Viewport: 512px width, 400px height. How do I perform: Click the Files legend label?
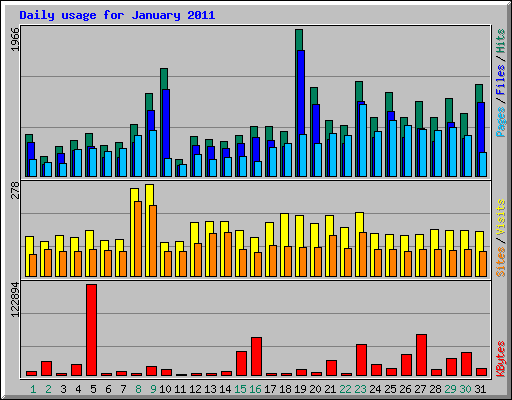[x=500, y=80]
